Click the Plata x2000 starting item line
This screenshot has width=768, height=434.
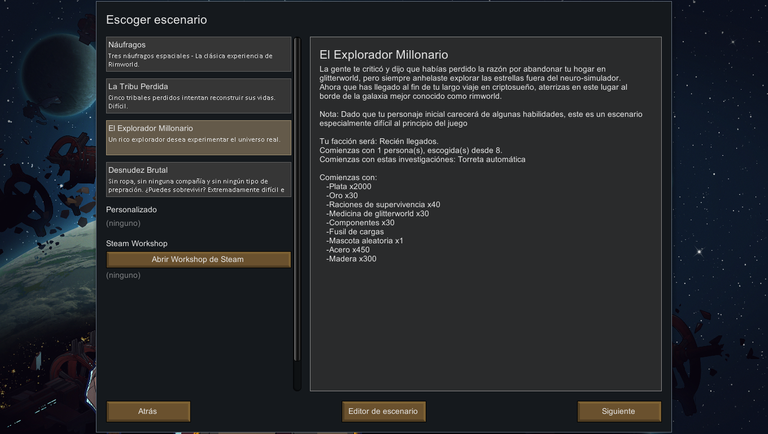pos(349,187)
